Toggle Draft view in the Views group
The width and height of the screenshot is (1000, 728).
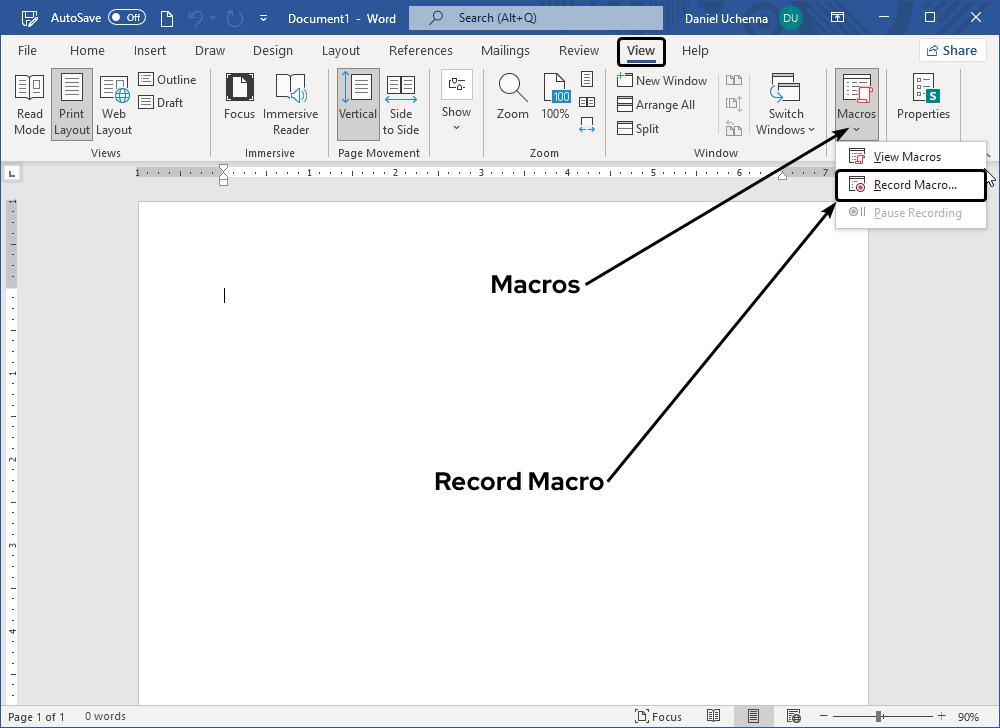click(x=159, y=102)
